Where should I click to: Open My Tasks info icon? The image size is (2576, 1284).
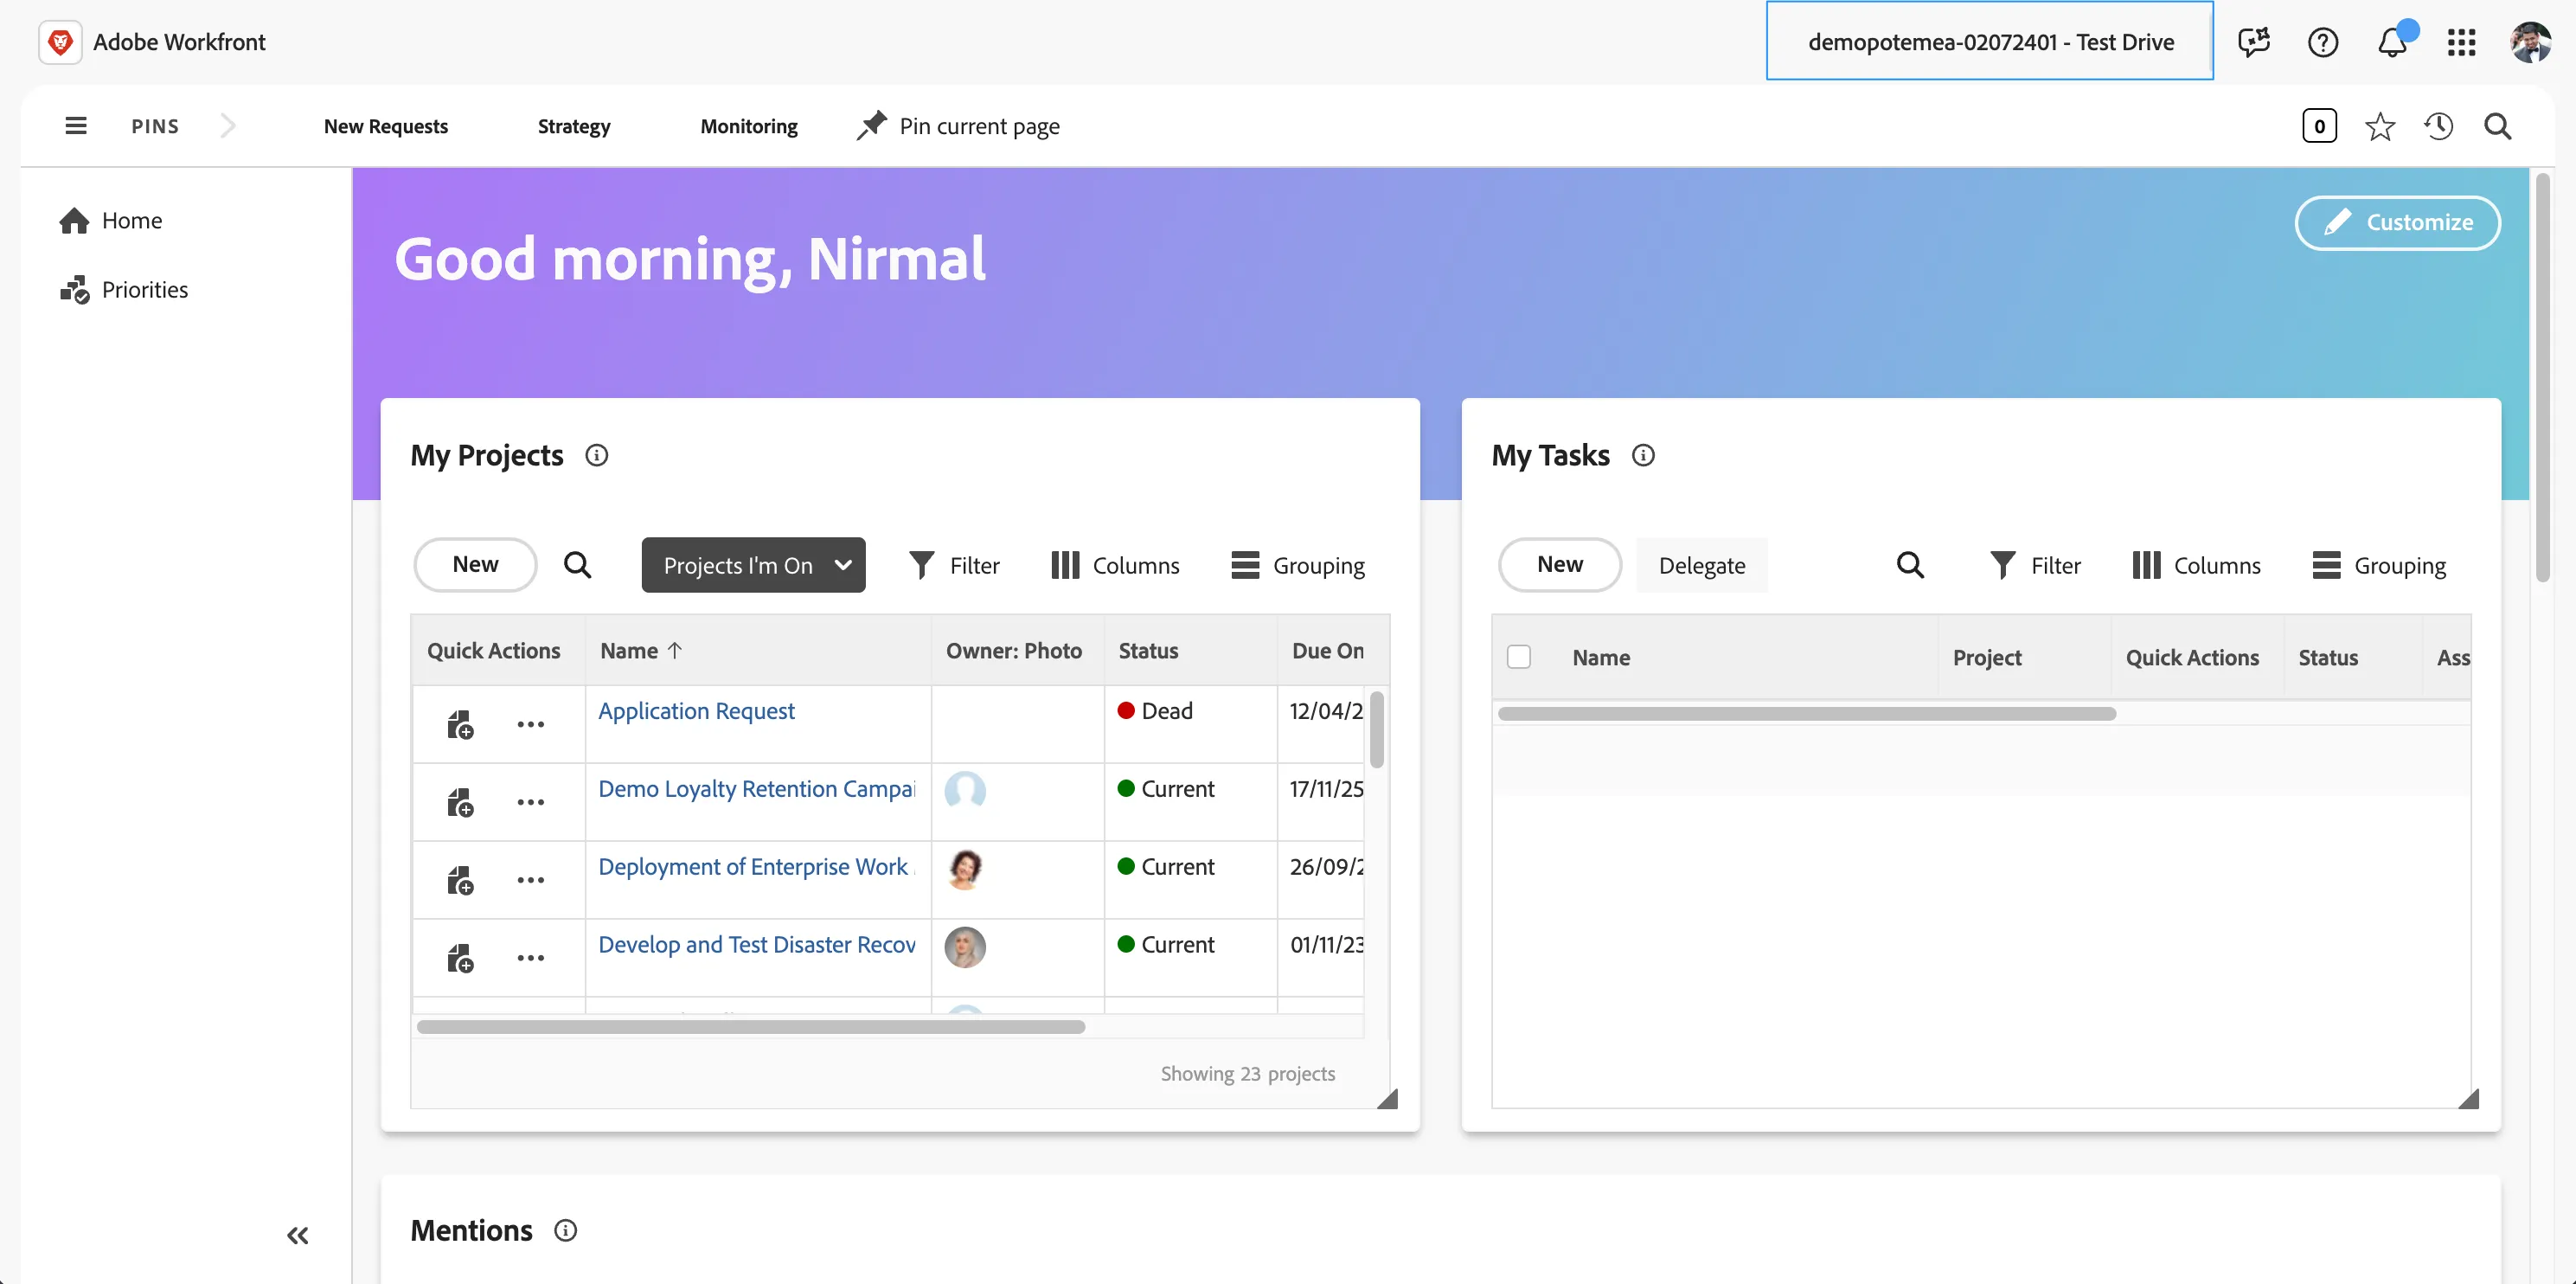1643,455
